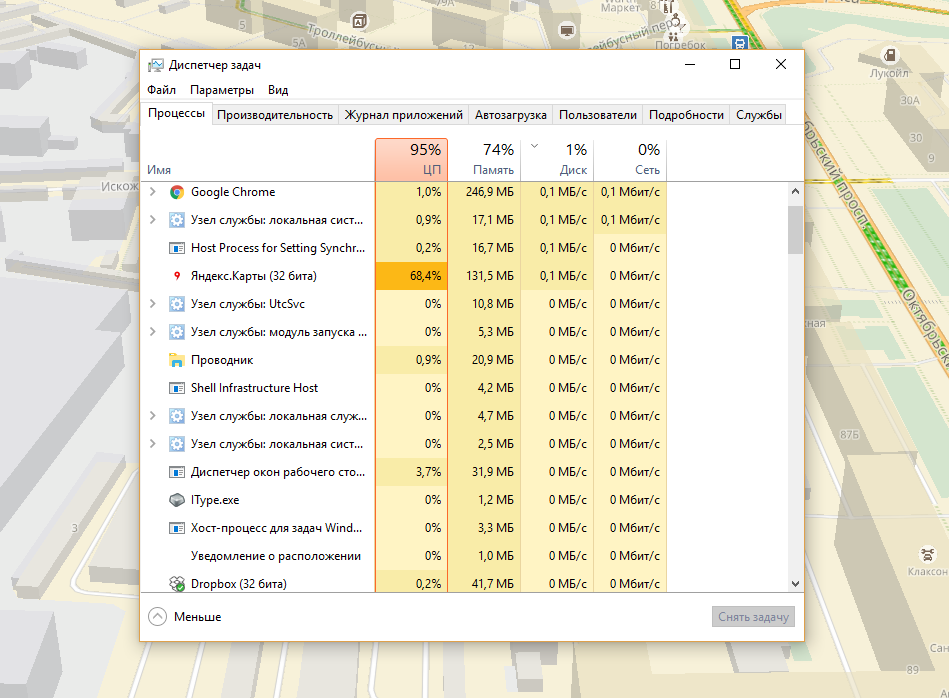Sort processes by ЦП column header
This screenshot has width=949, height=698.
pyautogui.click(x=411, y=160)
